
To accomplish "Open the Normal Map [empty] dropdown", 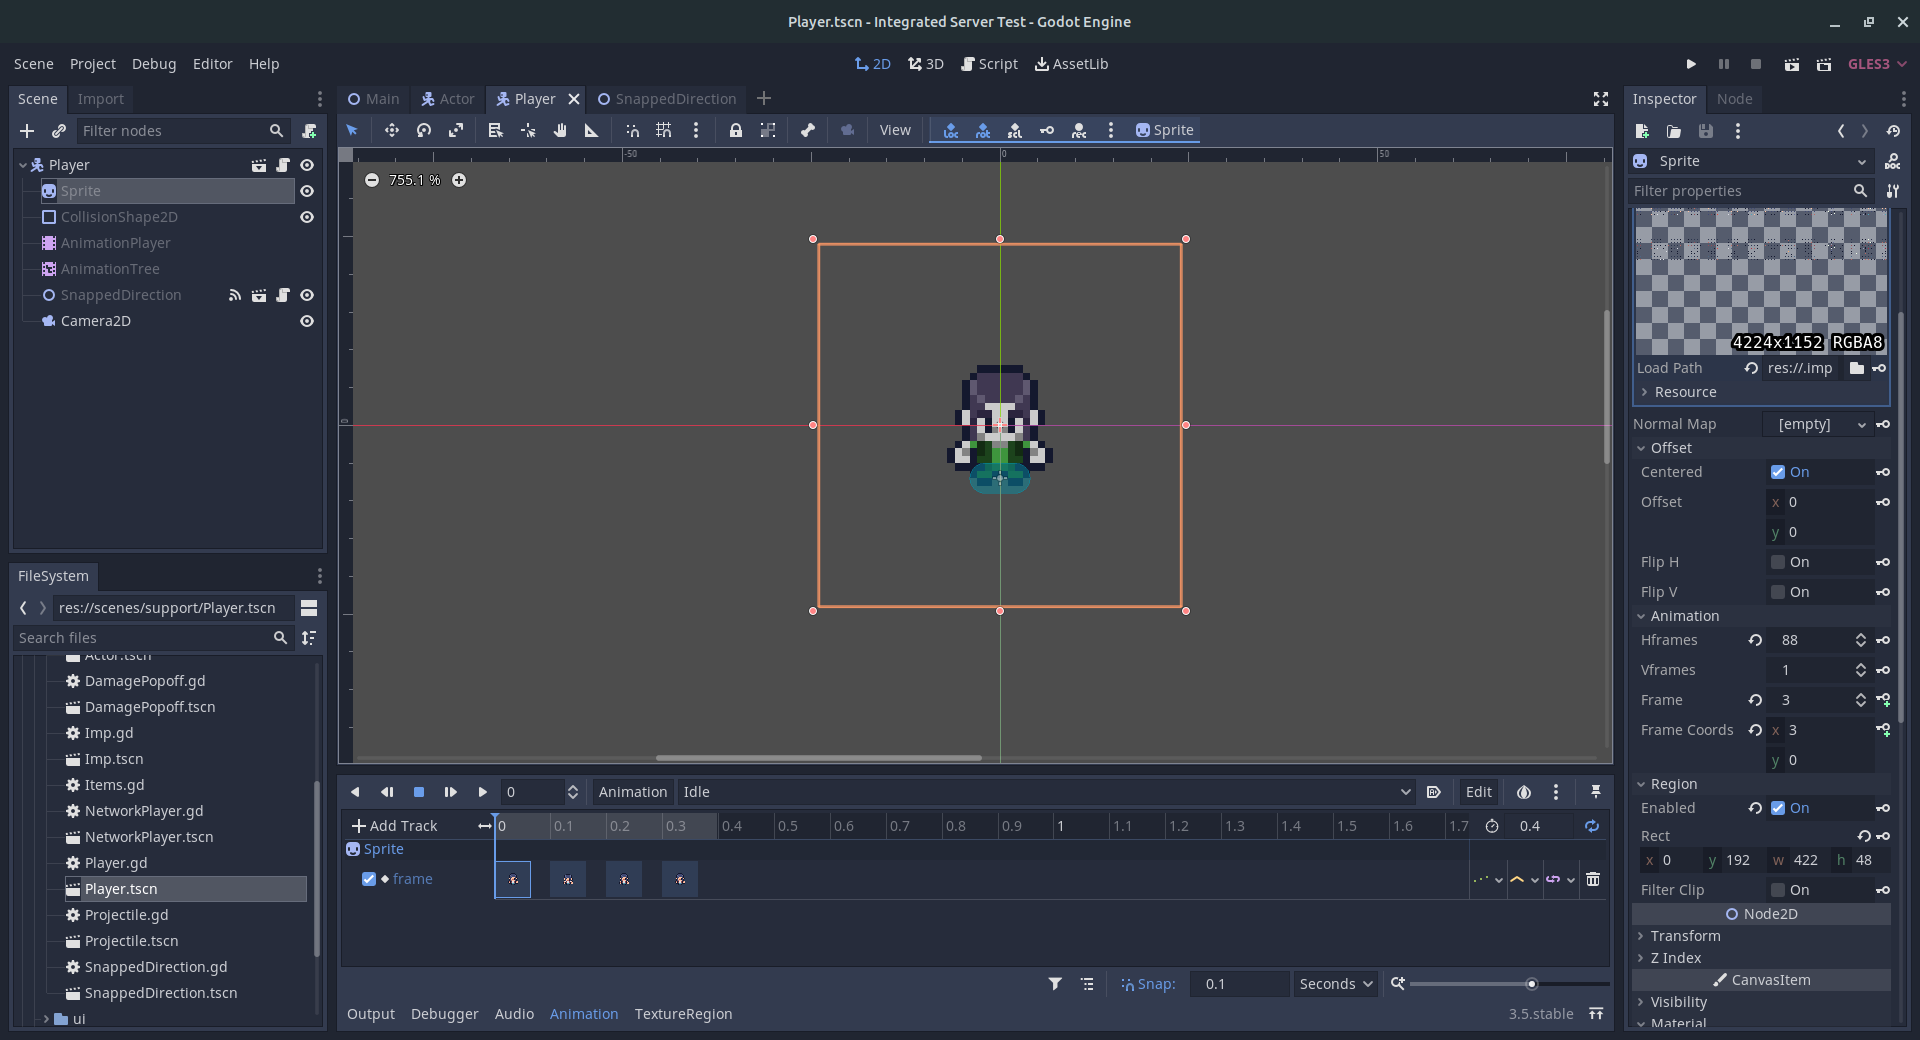I will tap(1817, 424).
